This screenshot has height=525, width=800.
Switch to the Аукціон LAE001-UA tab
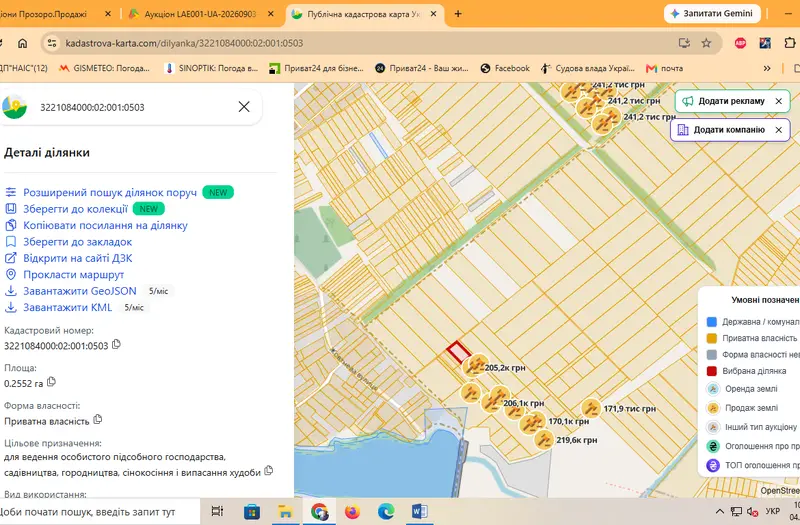click(199, 14)
